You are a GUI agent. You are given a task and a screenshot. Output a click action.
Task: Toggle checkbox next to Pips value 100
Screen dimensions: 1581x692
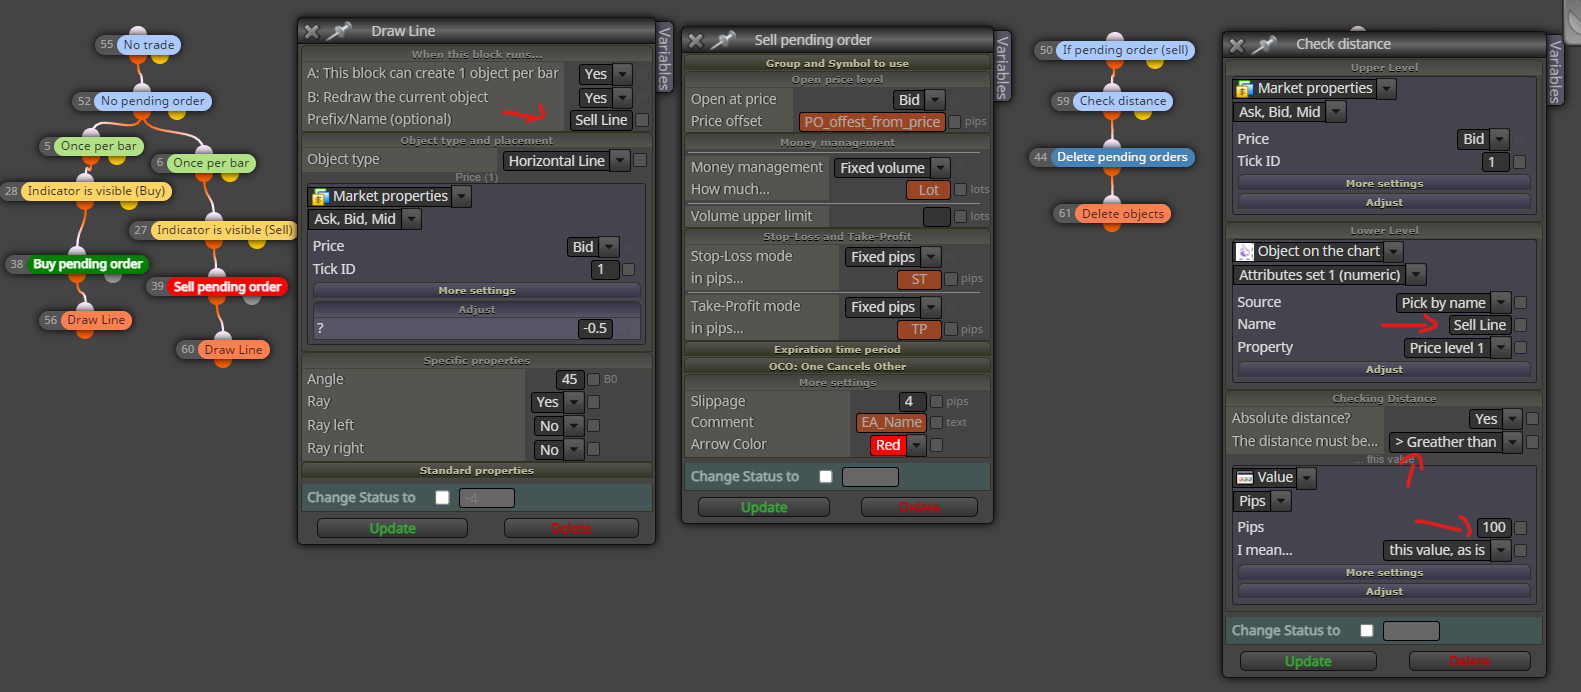pyautogui.click(x=1520, y=528)
